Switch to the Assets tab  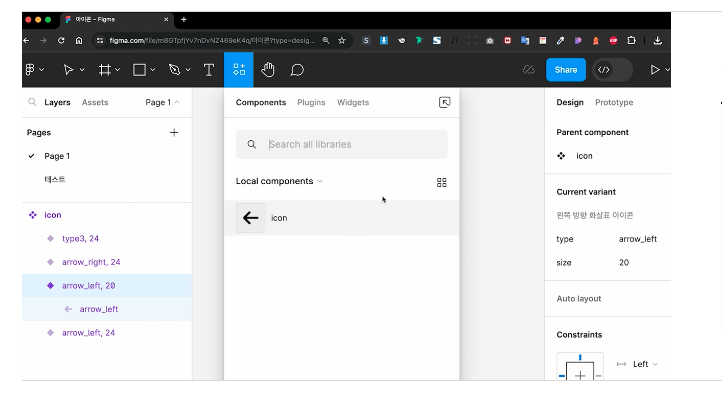(x=95, y=102)
